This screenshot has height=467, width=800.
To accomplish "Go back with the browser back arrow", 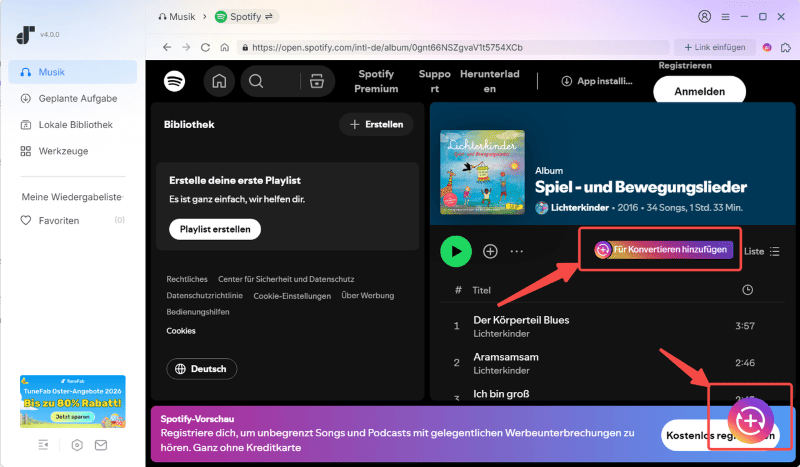I will [167, 47].
